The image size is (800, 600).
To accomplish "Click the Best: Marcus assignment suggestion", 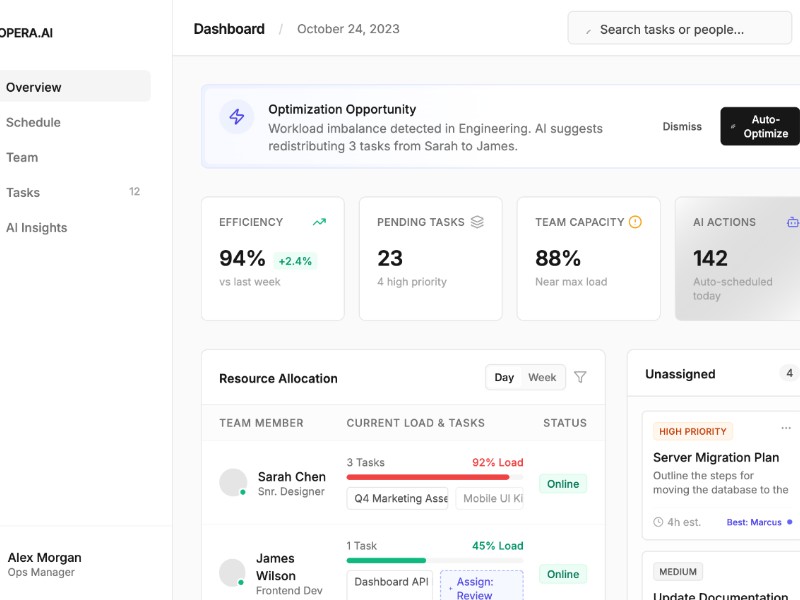I will (x=756, y=521).
